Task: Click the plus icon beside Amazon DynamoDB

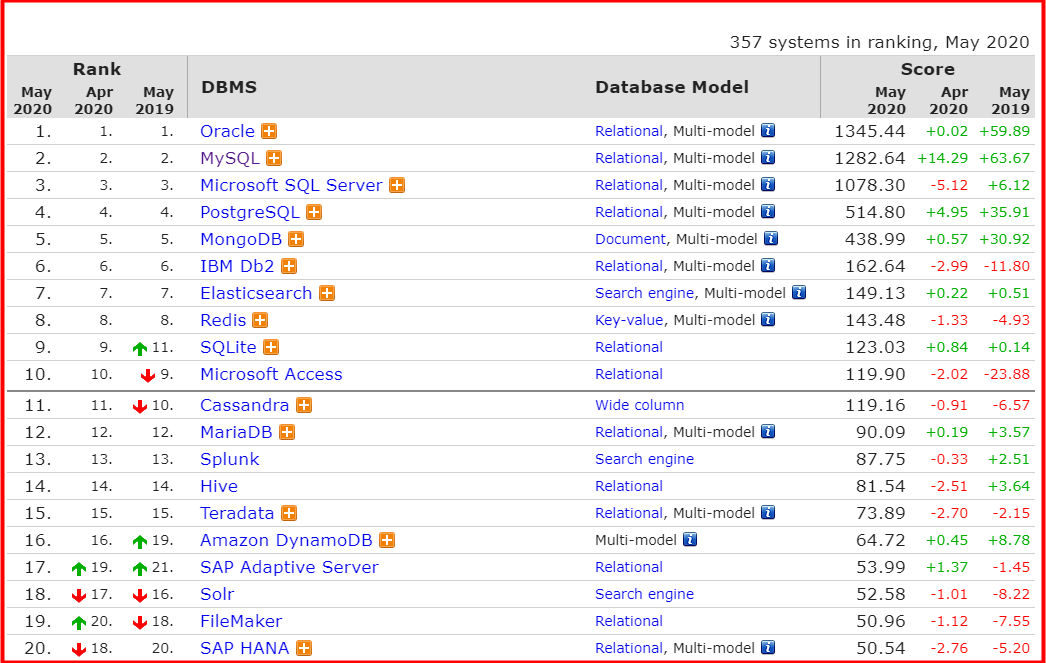Action: tap(387, 540)
